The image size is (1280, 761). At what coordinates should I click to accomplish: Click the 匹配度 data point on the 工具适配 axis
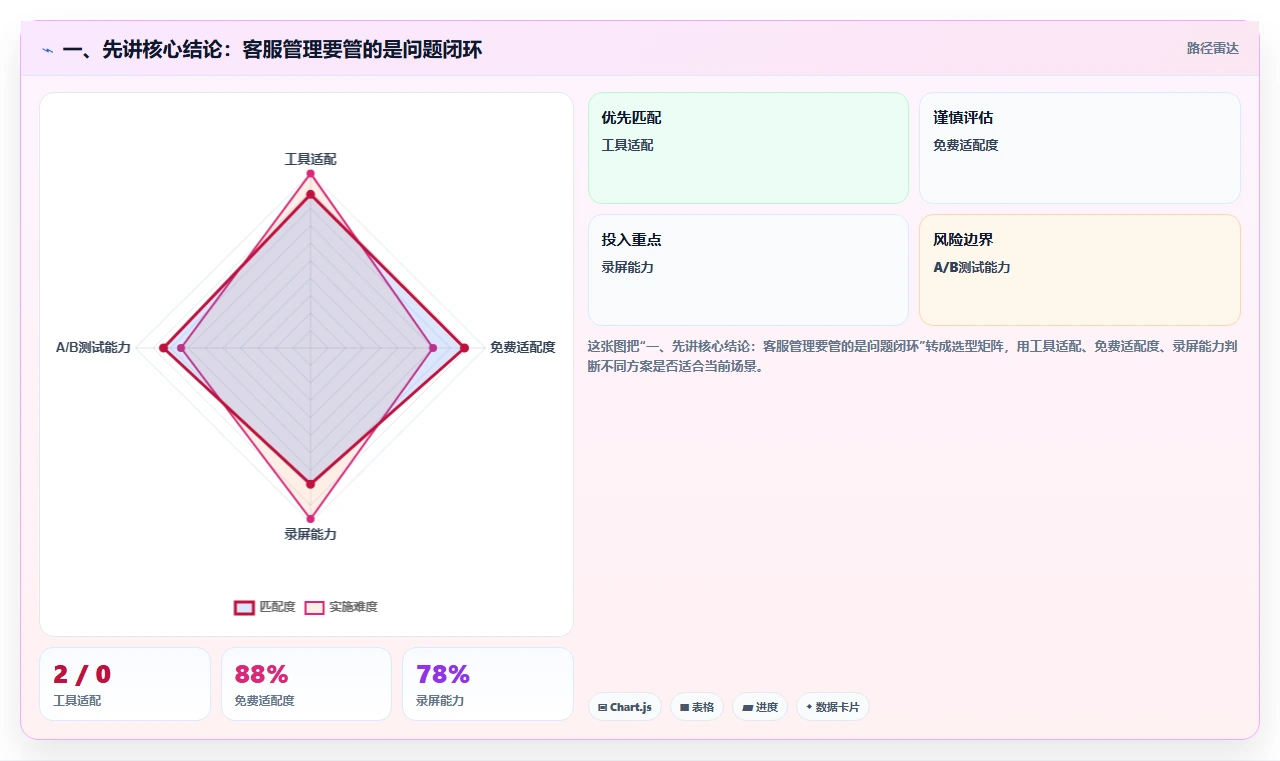(310, 194)
